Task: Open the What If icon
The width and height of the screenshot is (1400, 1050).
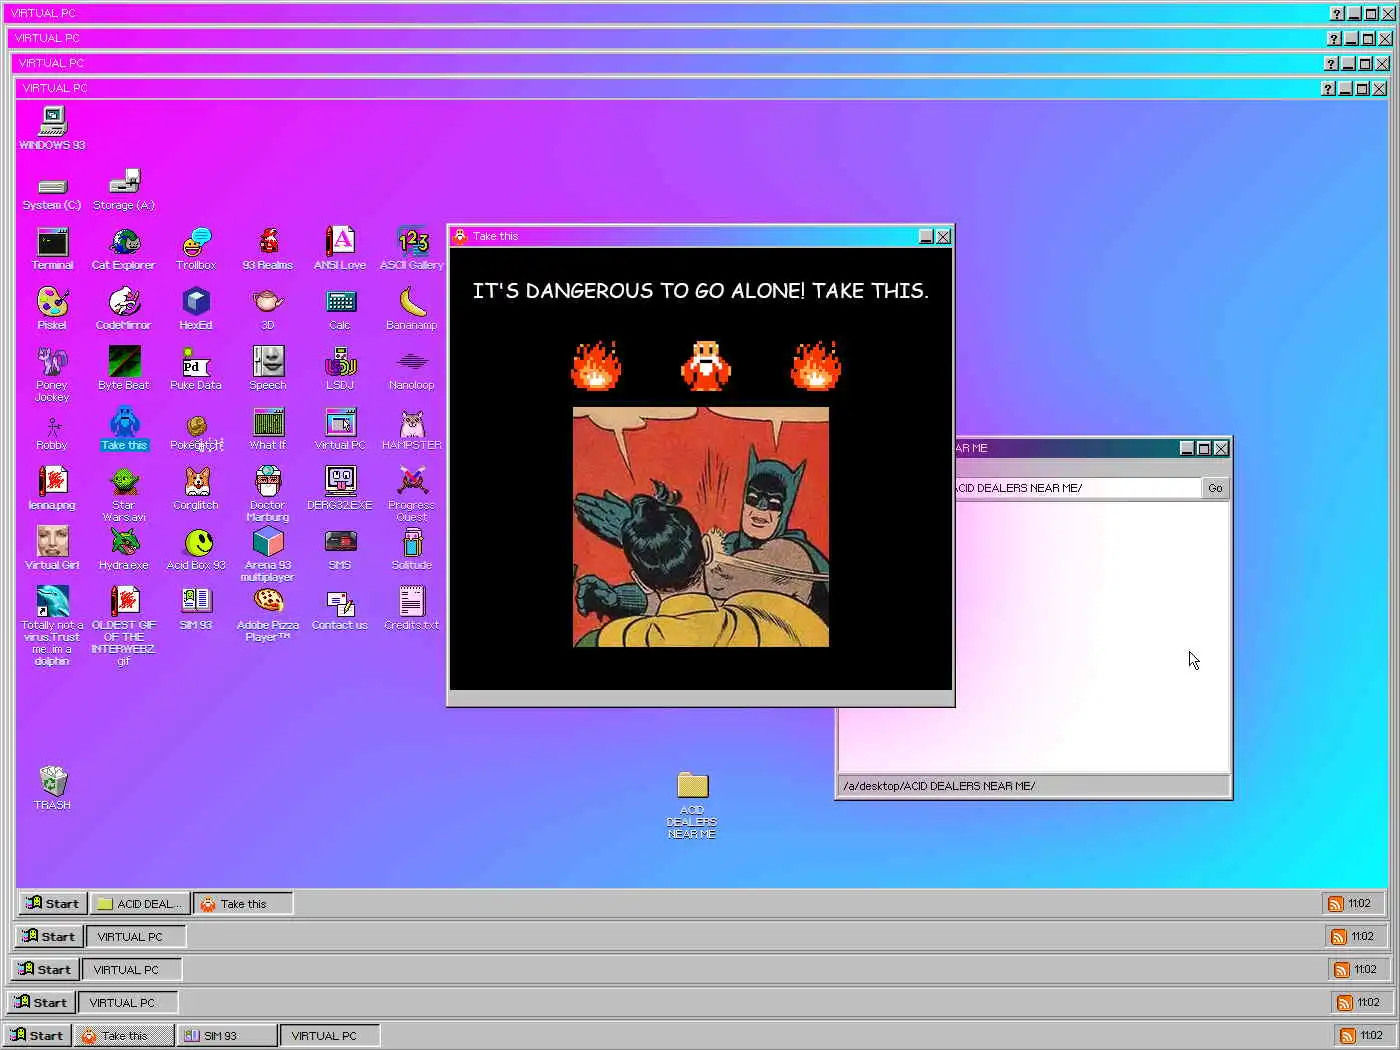Action: click(268, 429)
